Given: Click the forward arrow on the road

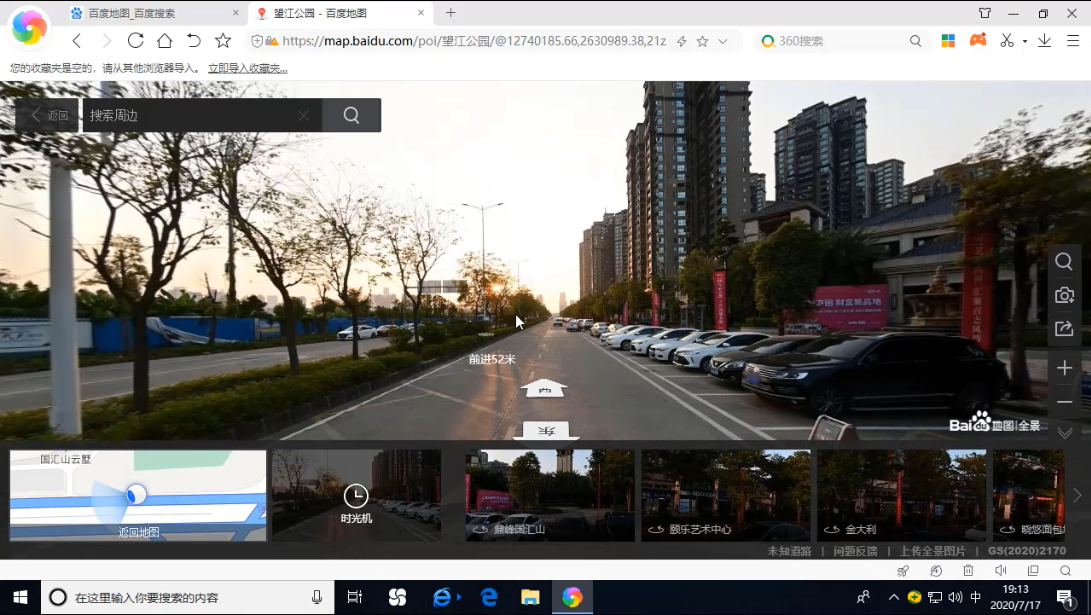Looking at the screenshot, I should [x=544, y=388].
